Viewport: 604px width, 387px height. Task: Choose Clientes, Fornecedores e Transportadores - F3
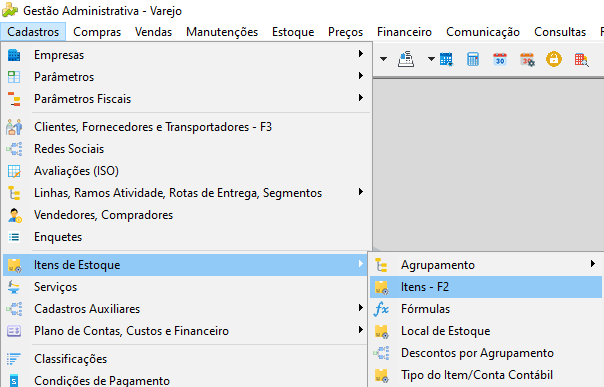tap(186, 127)
